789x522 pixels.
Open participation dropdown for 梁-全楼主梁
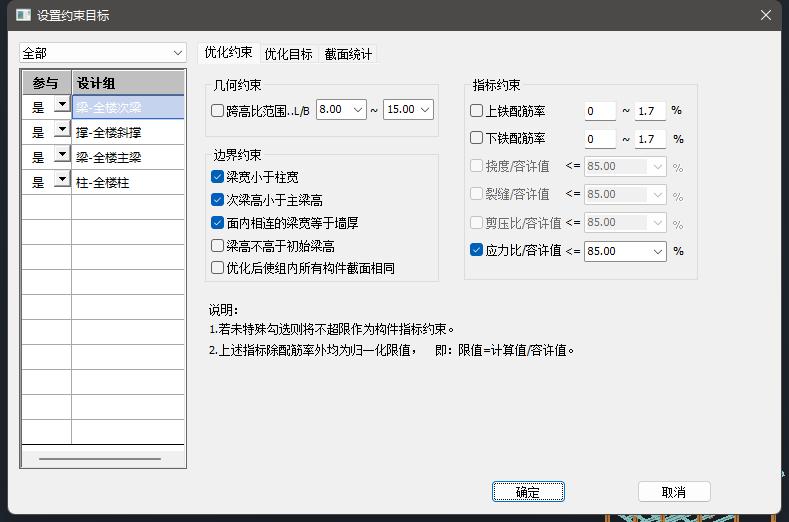[62, 154]
